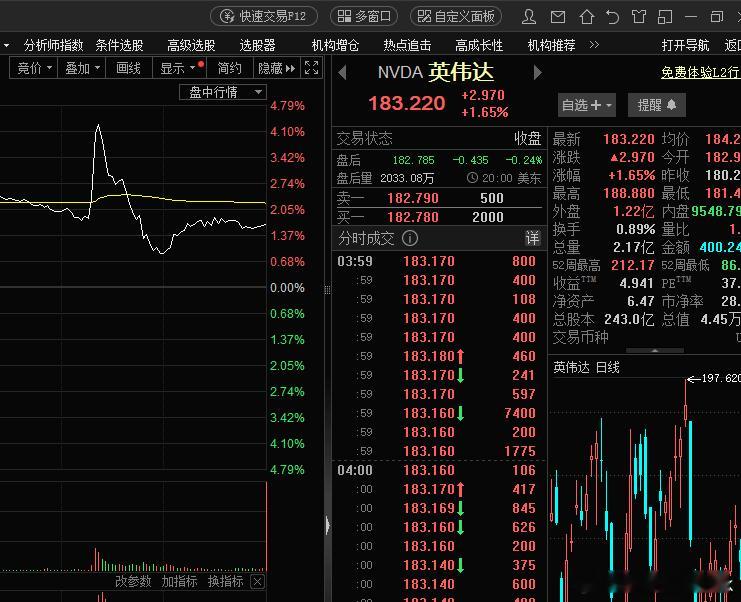Image resolution: width=741 pixels, height=602 pixels.
Task: Click the 总股本 value 243.0亿
Action: click(629, 319)
